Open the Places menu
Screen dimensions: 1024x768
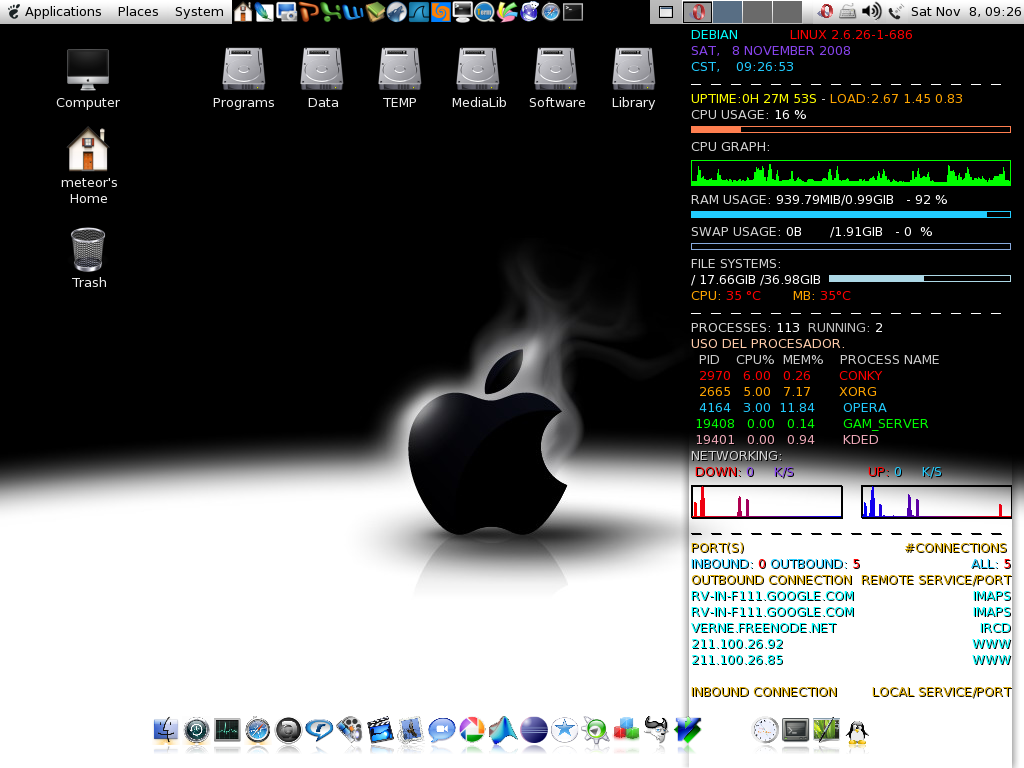138,12
